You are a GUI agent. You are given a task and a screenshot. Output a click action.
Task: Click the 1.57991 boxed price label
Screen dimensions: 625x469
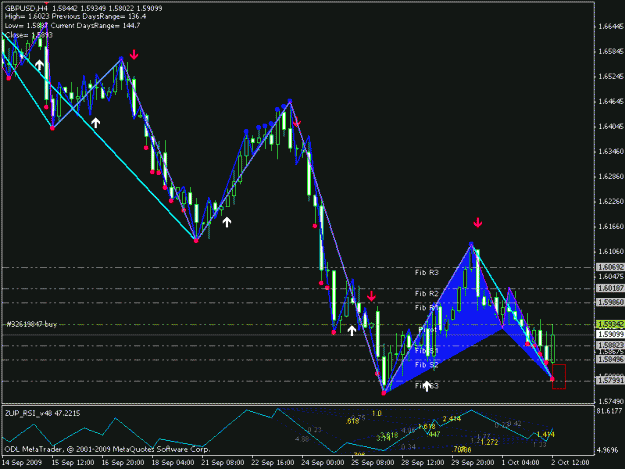(610, 381)
